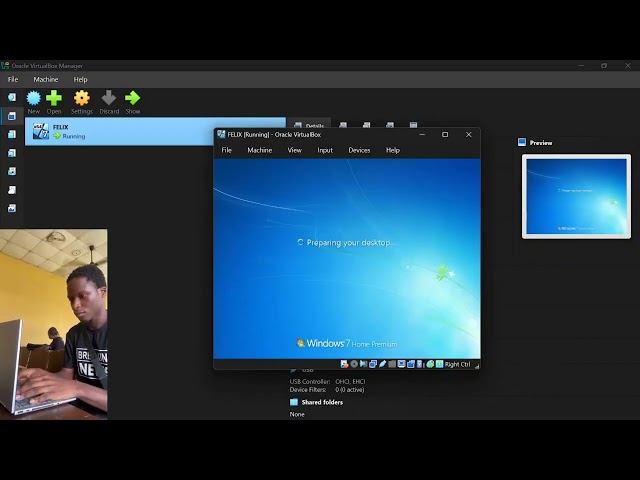Screen dimensions: 640x480
Task: Click fourth icon in Manager left sidebar
Action: (x=12, y=153)
